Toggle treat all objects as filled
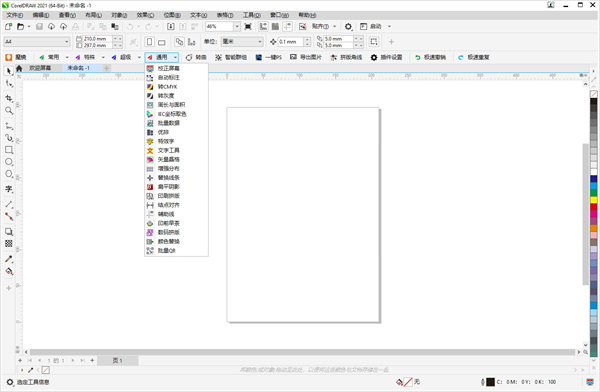The height and width of the screenshot is (392, 600). [374, 42]
